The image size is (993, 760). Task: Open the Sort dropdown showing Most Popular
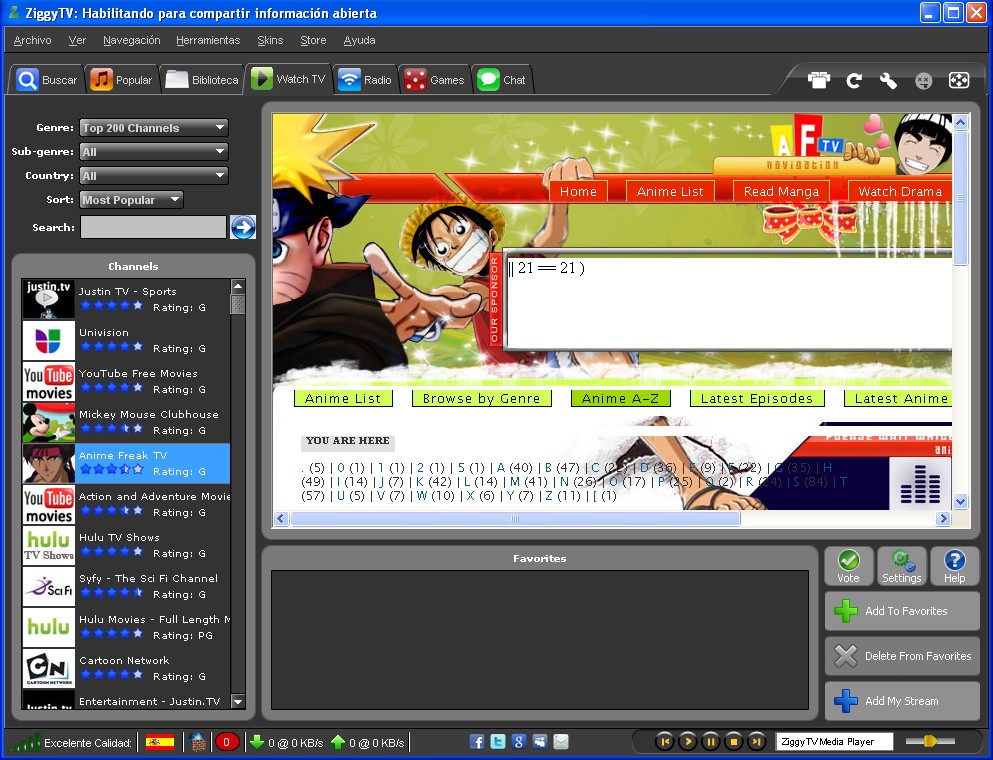pos(131,200)
